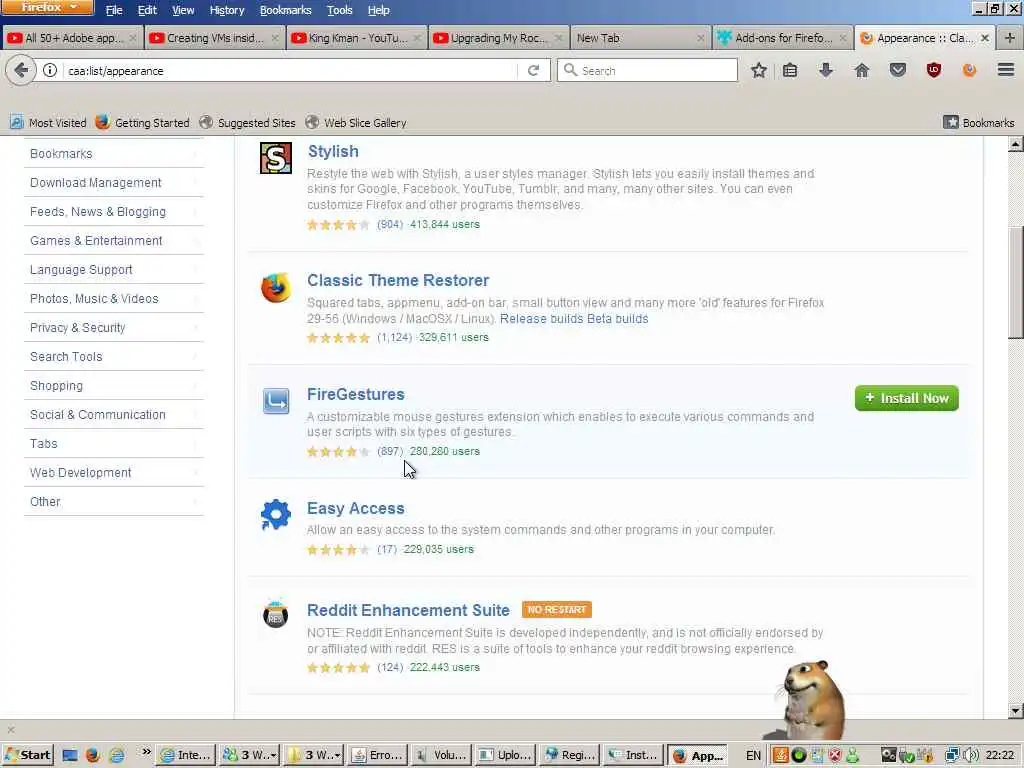Close the New Tab tab
The image size is (1024, 768).
(x=700, y=38)
